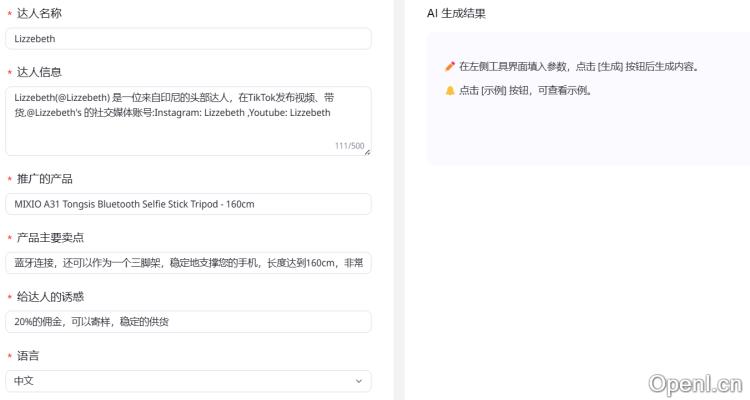Viewport: 750px width, 400px height.
Task: Focus the 给达人的诱惑 field with 20%的佣金
Action: 188,322
